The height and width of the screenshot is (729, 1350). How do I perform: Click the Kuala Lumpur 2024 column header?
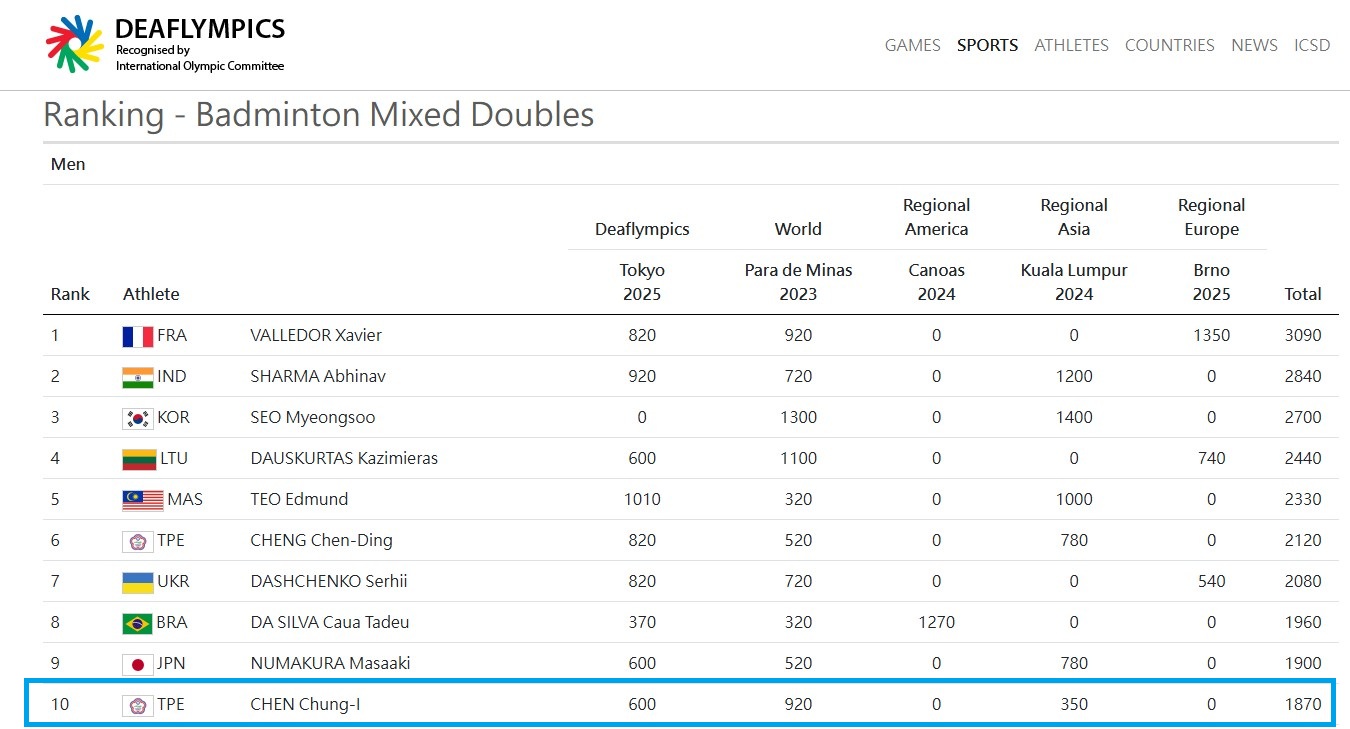[x=1074, y=282]
